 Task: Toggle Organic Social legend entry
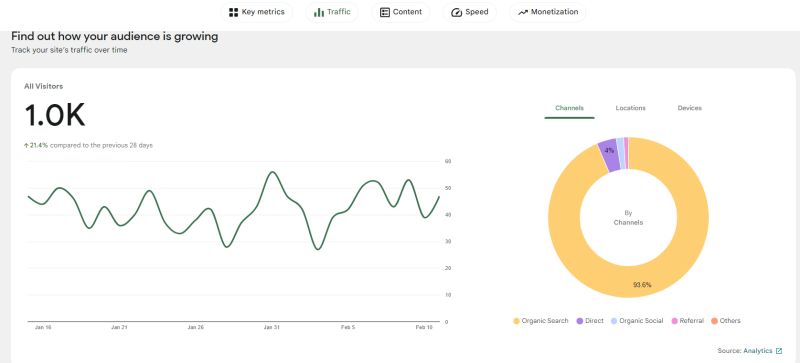[637, 321]
